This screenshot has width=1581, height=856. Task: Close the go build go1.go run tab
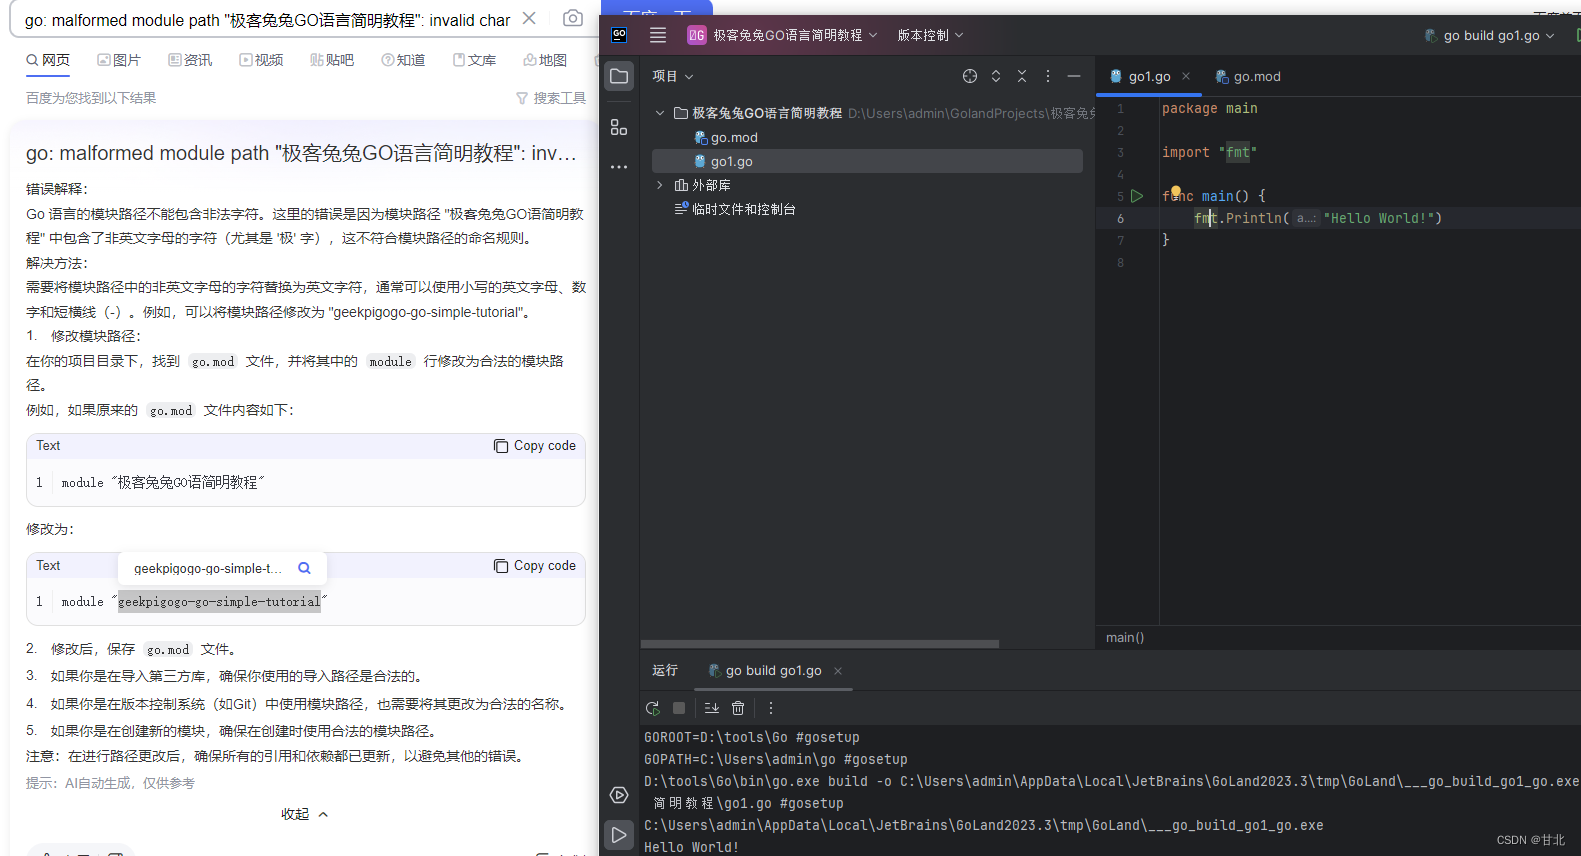[838, 671]
